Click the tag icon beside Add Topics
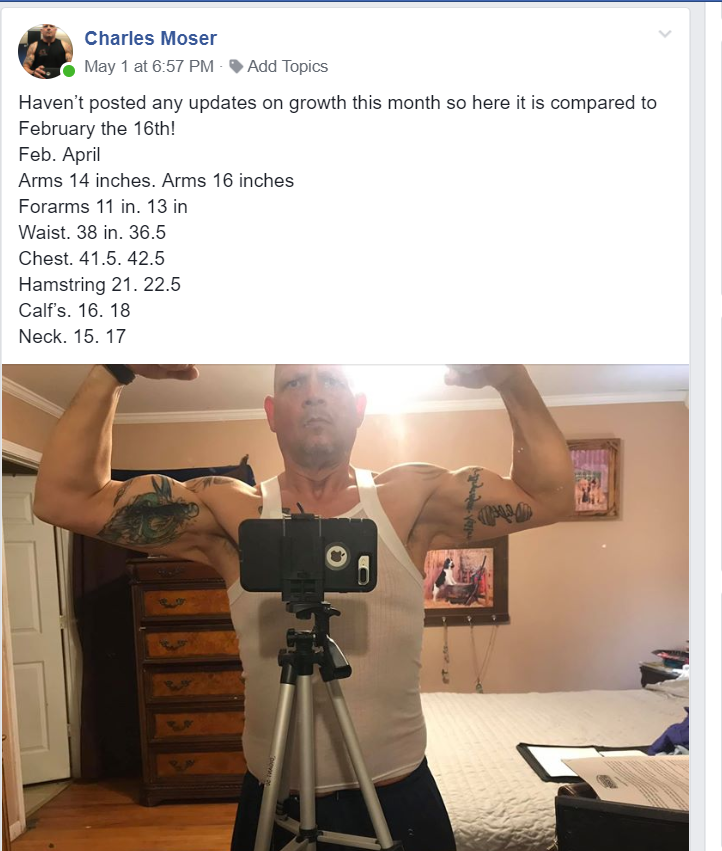Screen dimensions: 722x851 [x=236, y=66]
